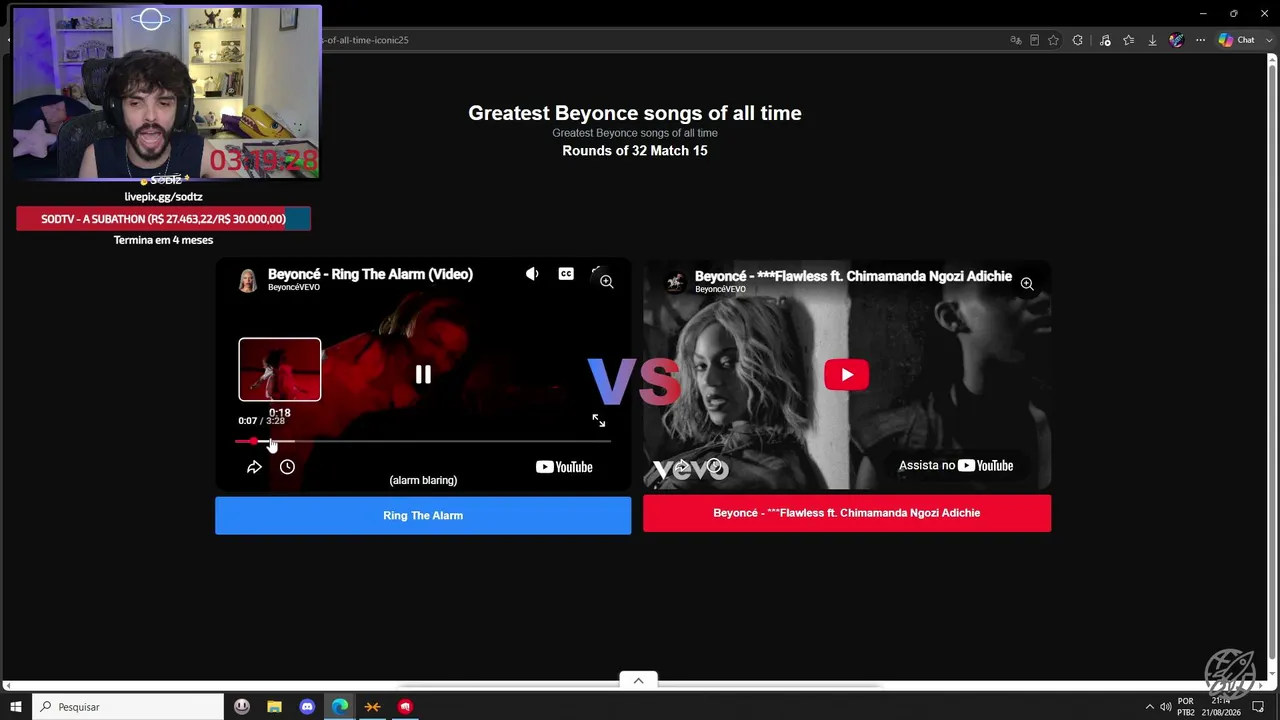Screen dimensions: 1280x720
Task: Open YouTube logo on Ring The Alarm player
Action: 564,467
